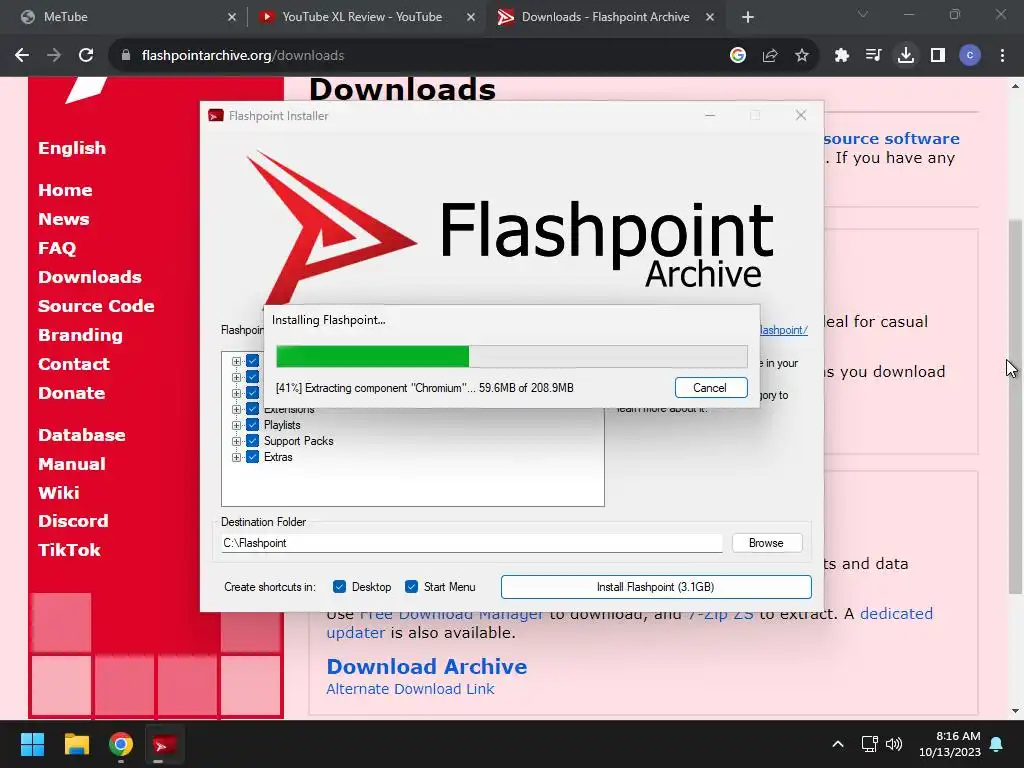Toggle the Start Menu shortcut checkbox

411,586
